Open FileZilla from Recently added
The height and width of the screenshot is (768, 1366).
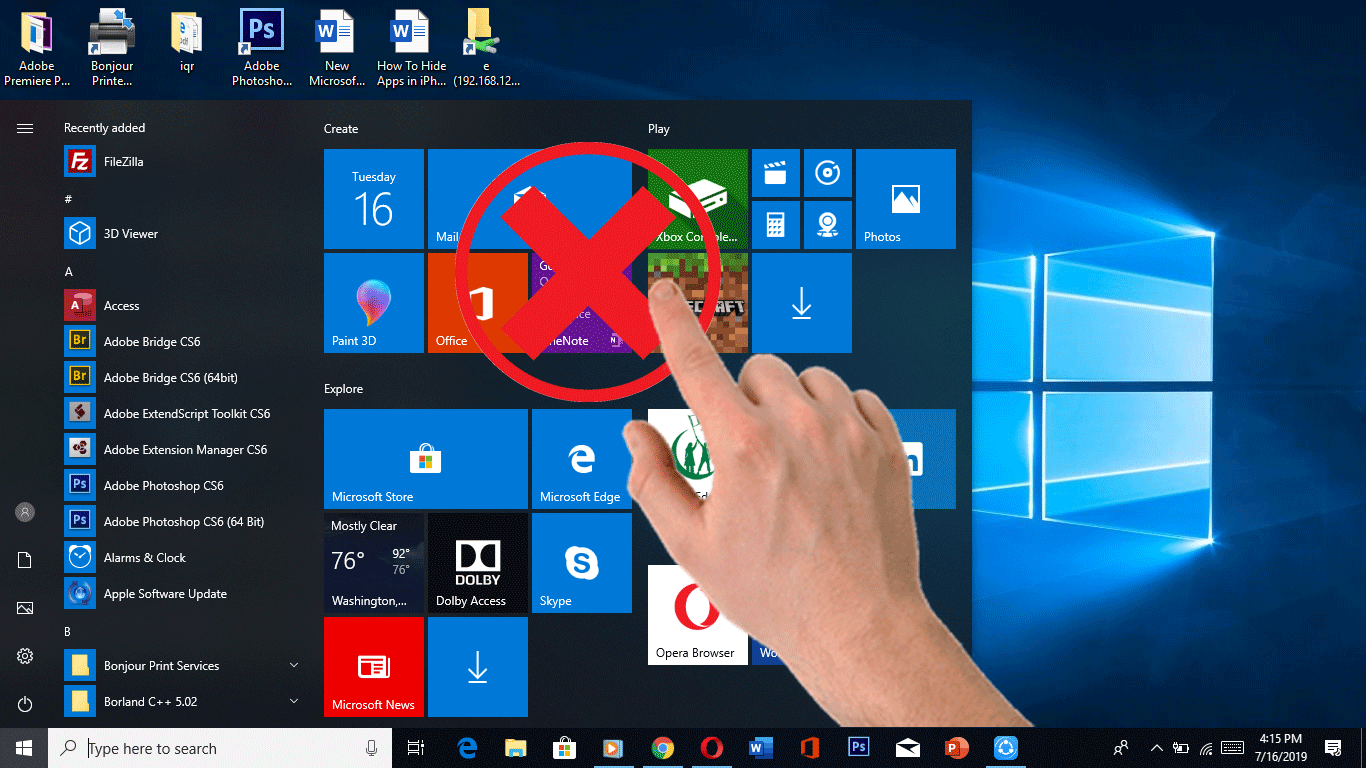(182, 162)
